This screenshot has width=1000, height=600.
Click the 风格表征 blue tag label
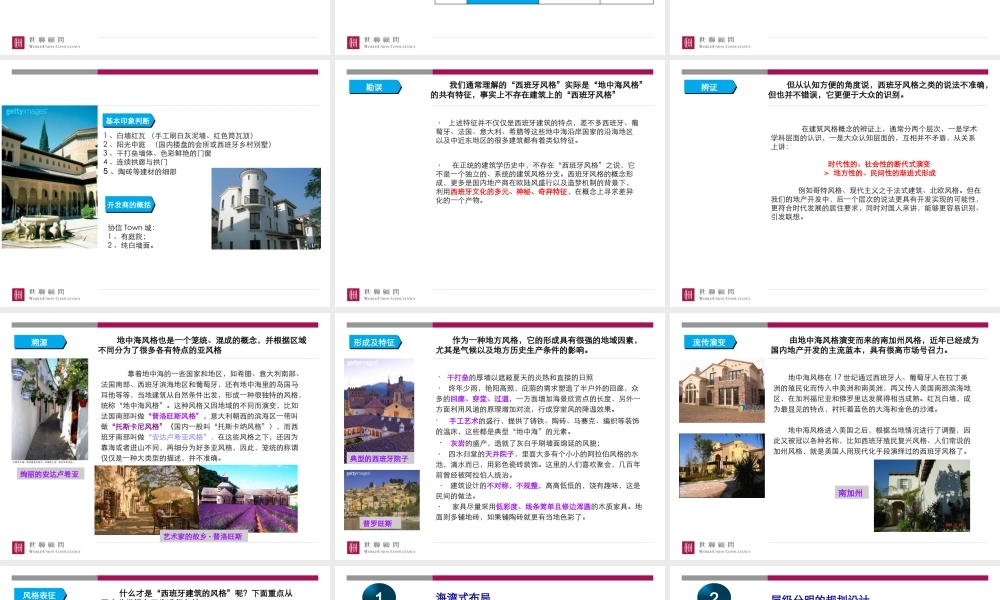pos(38,594)
